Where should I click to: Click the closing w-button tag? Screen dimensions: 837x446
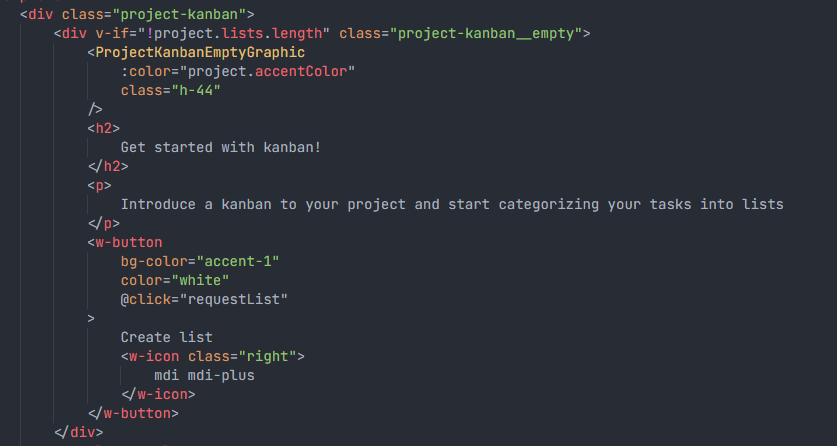[x=133, y=413]
